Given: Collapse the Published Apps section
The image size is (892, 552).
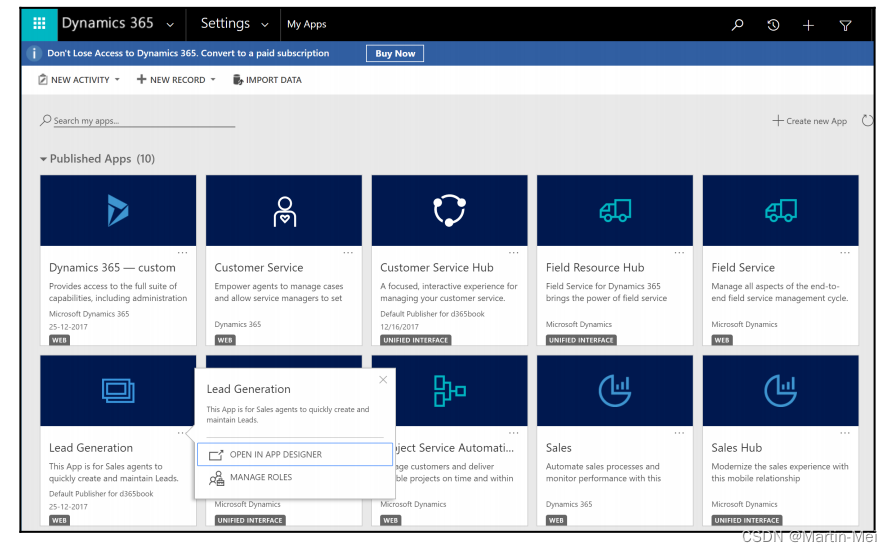Looking at the screenshot, I should 43,159.
